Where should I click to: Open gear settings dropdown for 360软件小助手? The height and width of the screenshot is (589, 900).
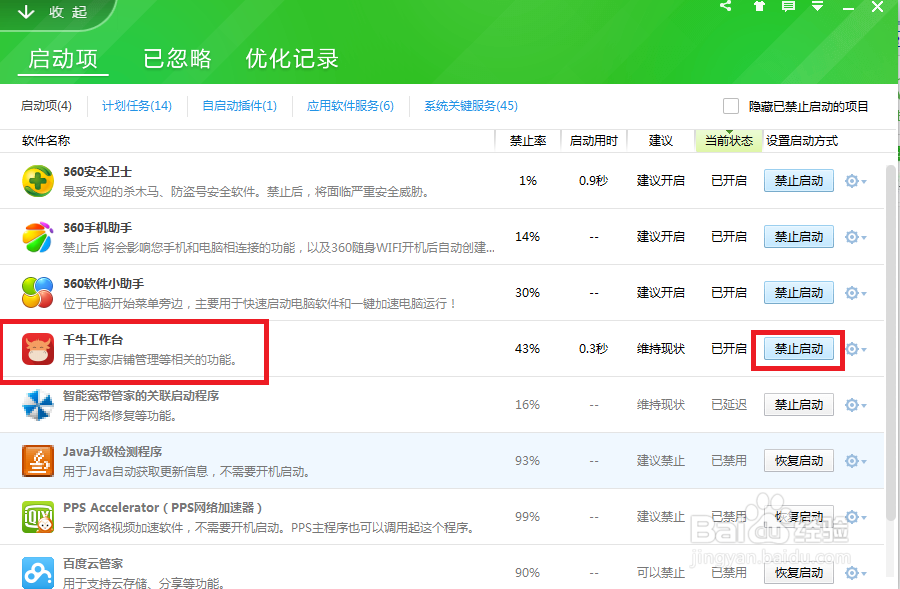click(855, 293)
